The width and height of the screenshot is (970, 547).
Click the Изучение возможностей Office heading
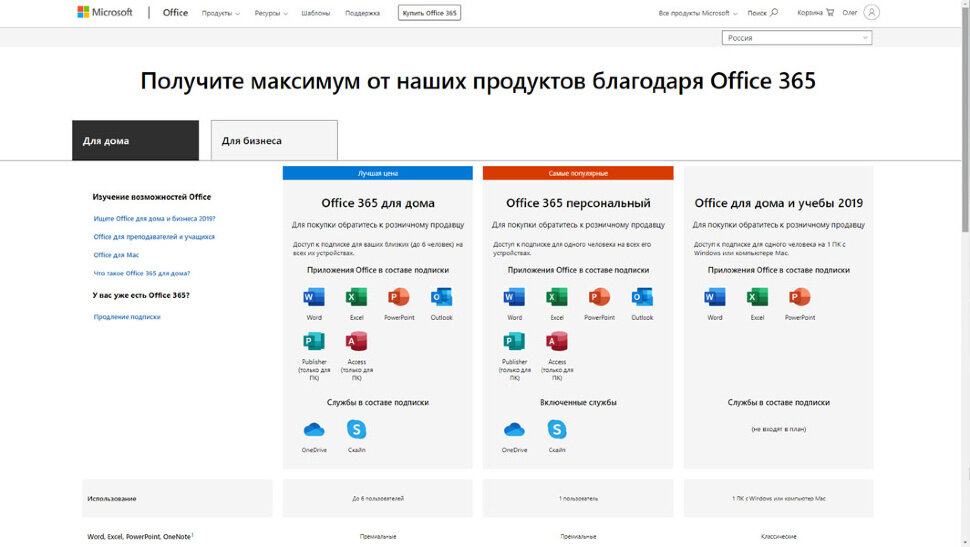pos(152,197)
